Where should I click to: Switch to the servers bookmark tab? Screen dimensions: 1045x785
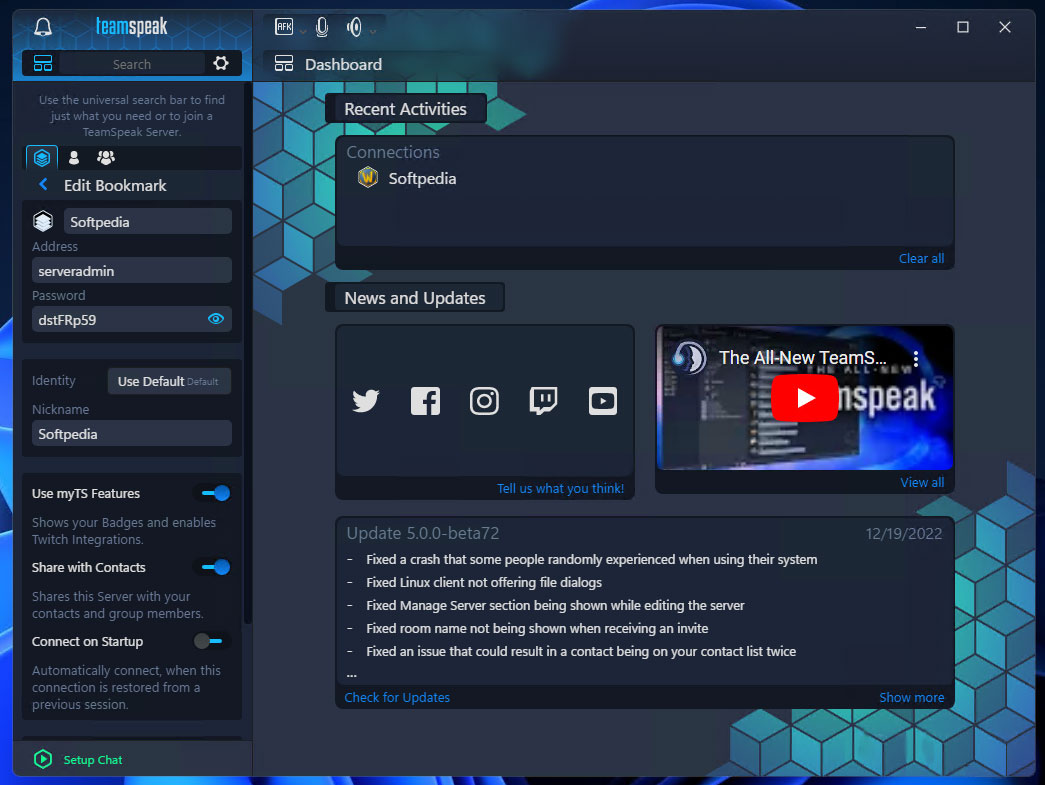point(42,158)
